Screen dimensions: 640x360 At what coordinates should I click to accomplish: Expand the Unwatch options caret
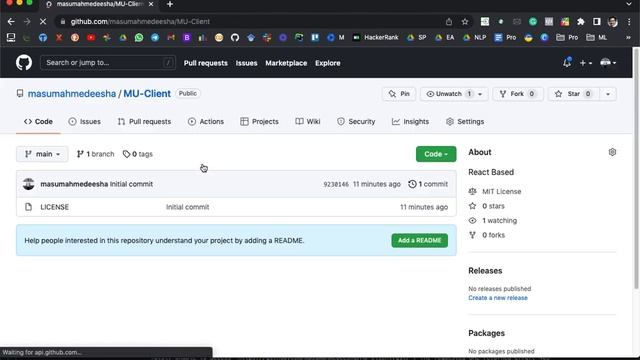(480, 94)
